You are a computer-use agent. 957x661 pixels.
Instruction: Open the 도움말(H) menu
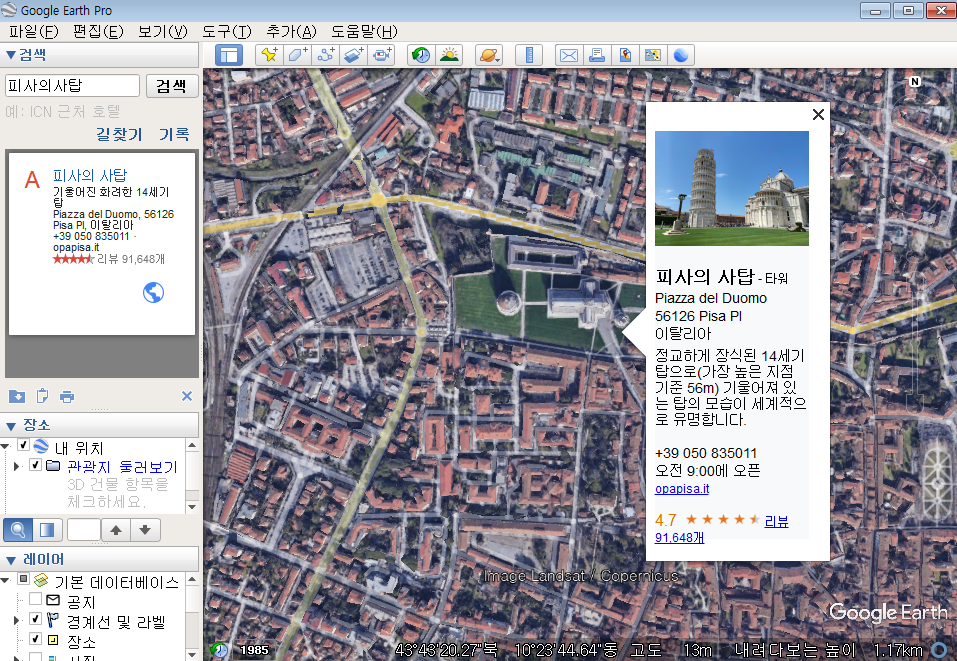[x=364, y=31]
